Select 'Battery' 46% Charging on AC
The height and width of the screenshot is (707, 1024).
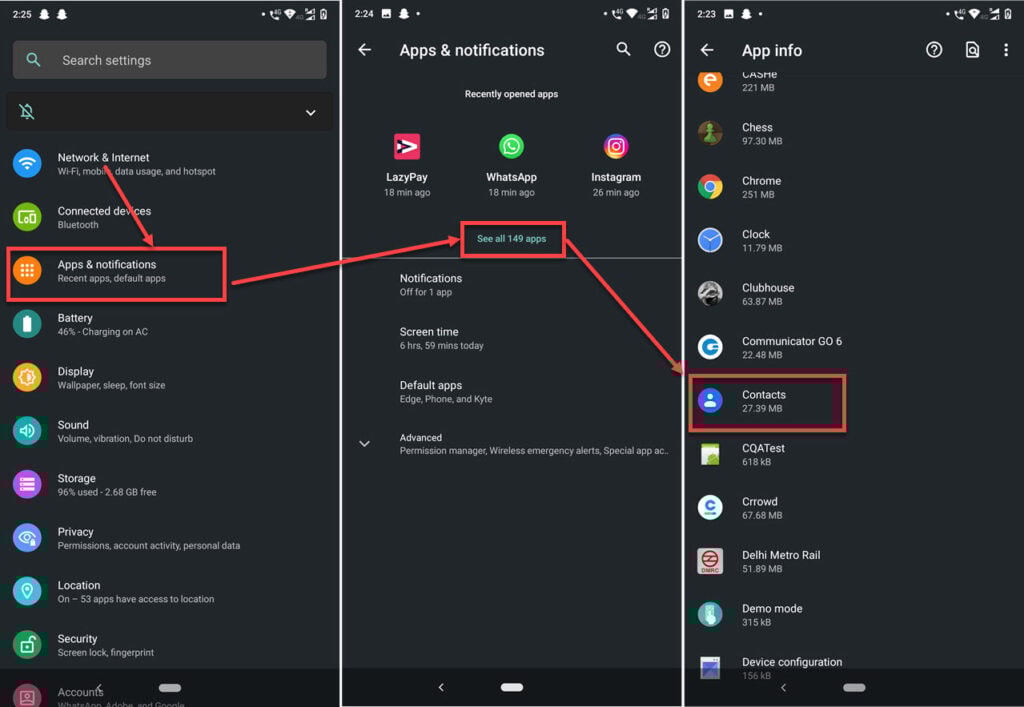(x=103, y=324)
